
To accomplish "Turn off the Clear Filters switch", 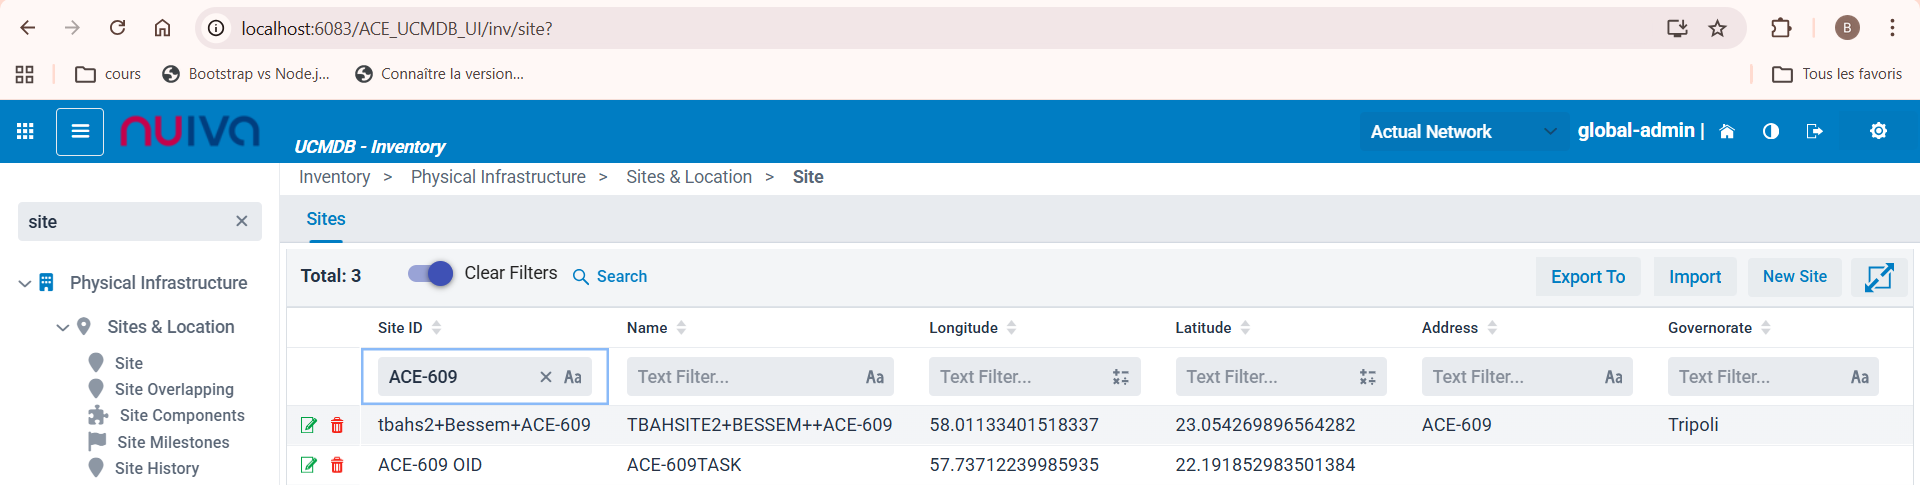I will point(431,274).
